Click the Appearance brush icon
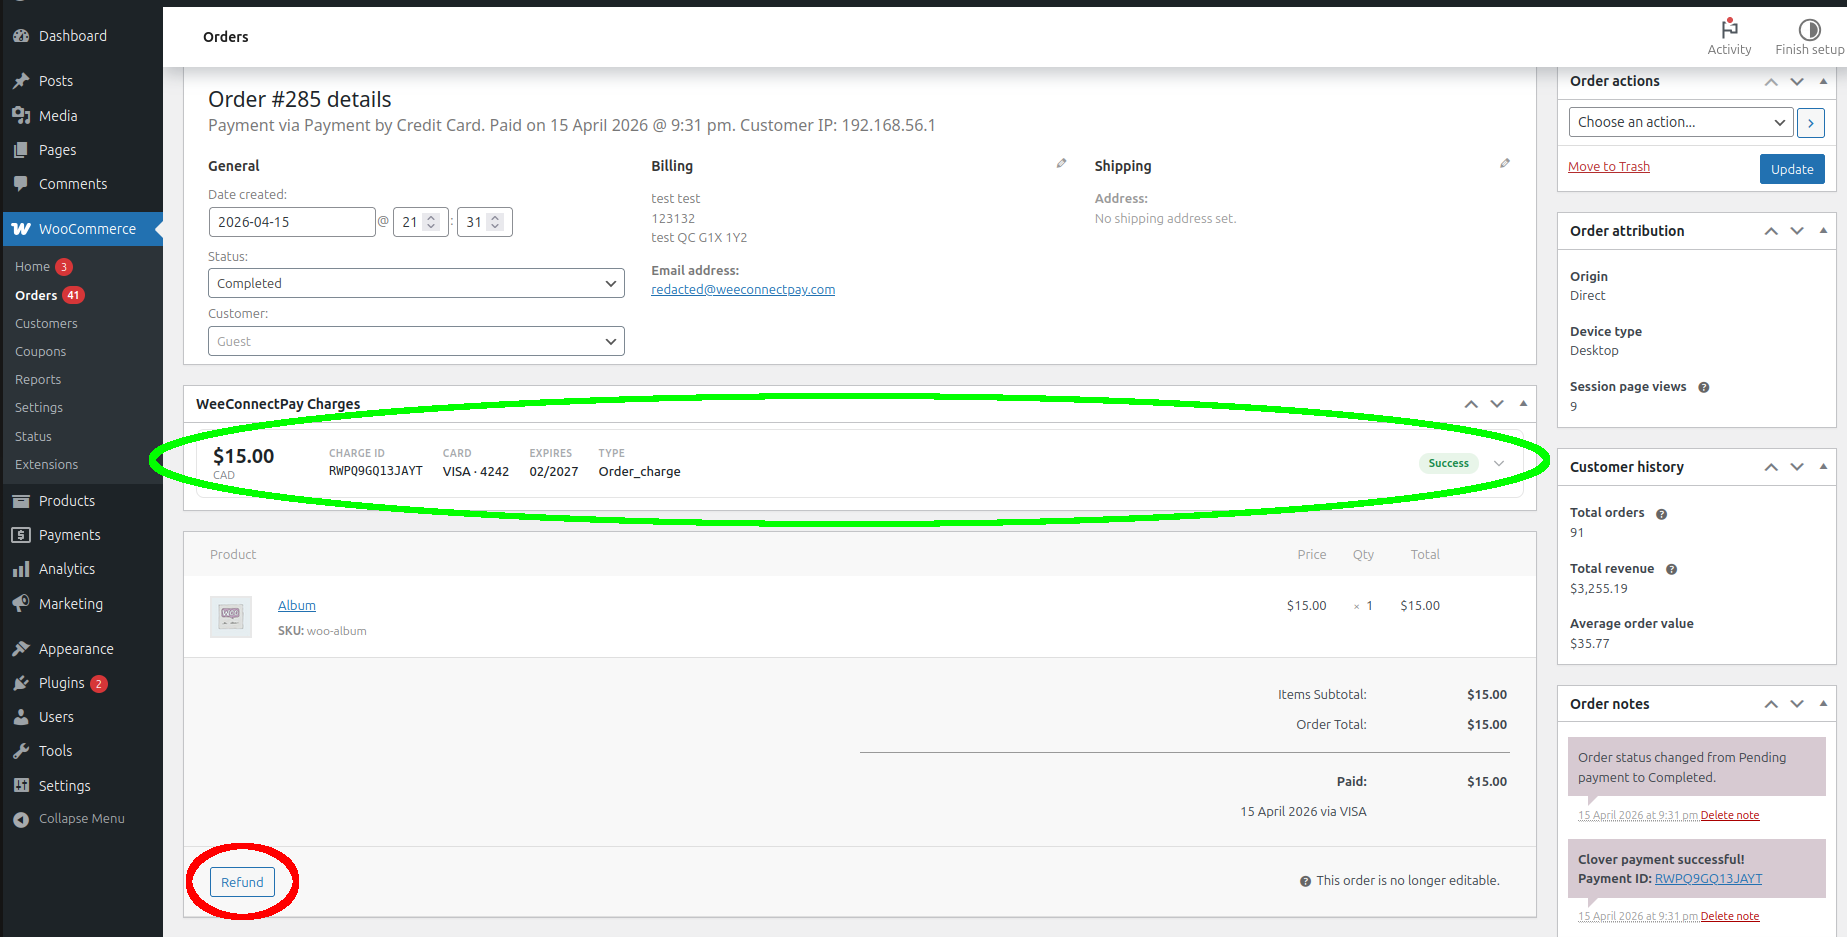This screenshot has height=937, width=1847. tap(21, 649)
